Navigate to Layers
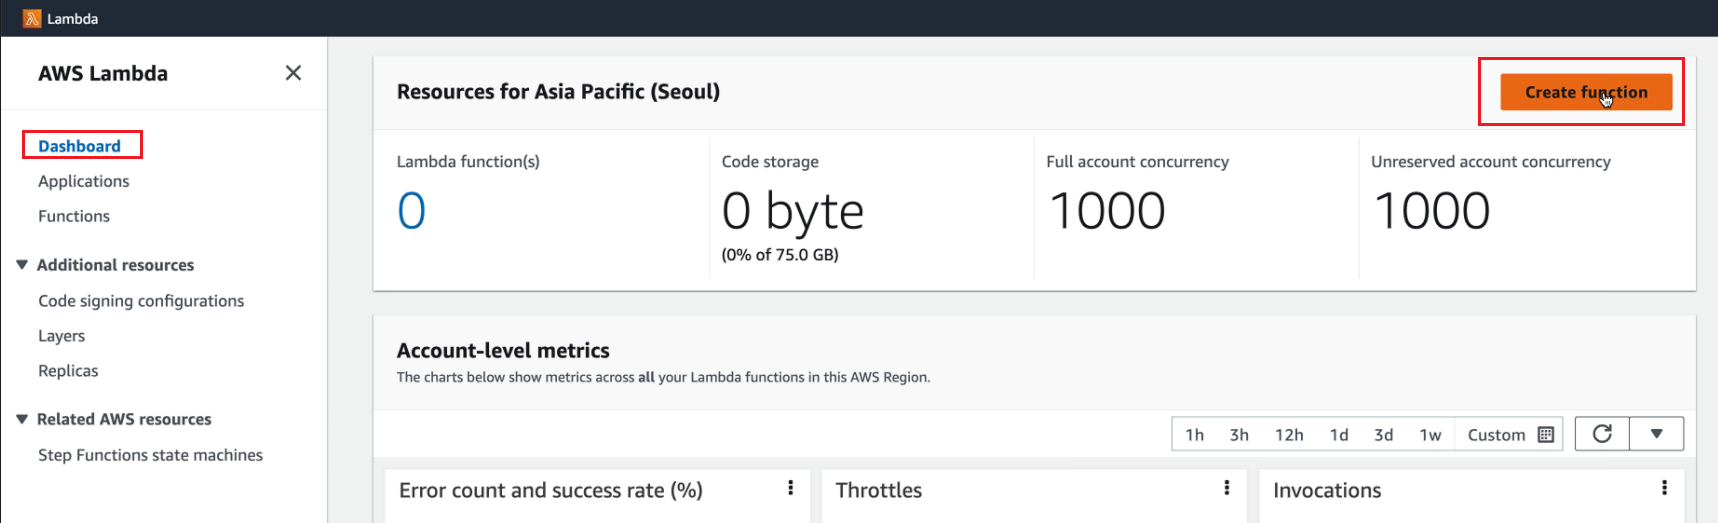The width and height of the screenshot is (1718, 523). tap(62, 336)
